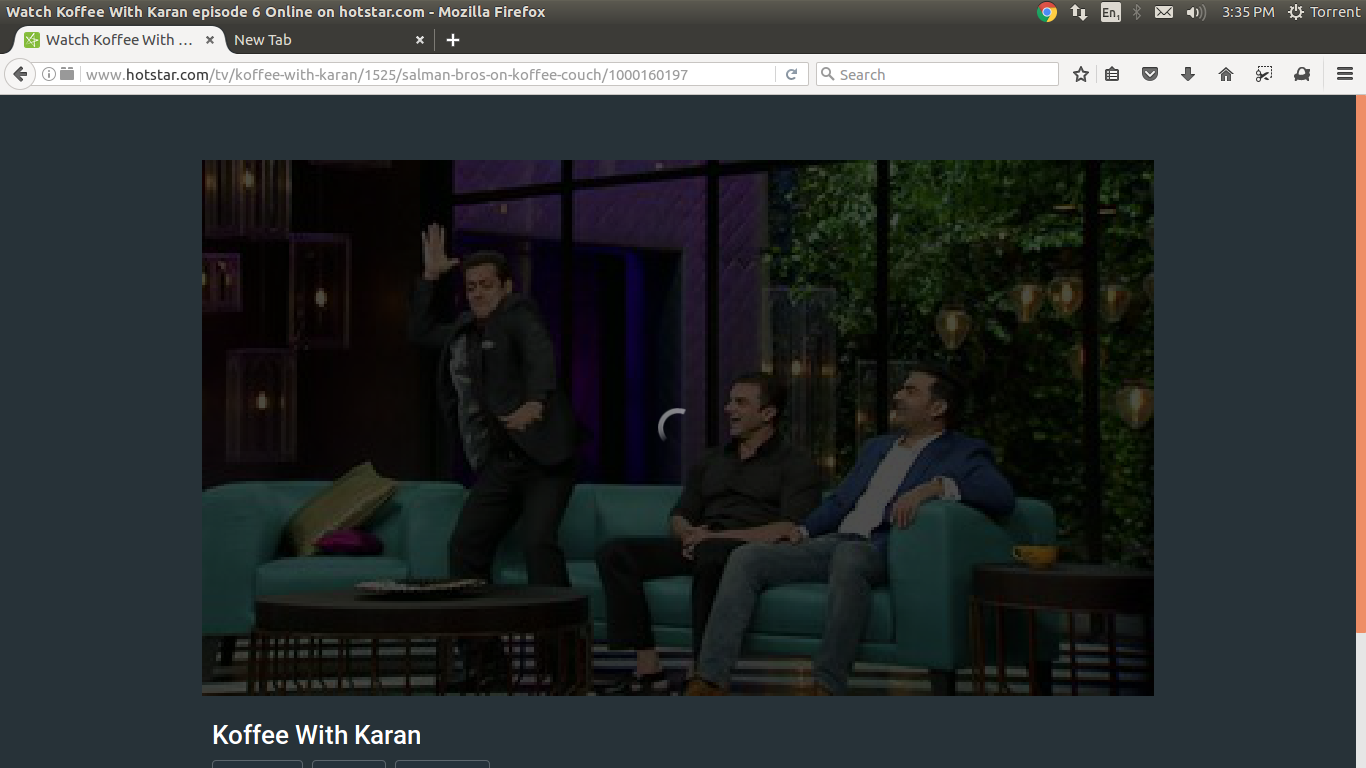
Task: Open the 3:35 PM clock menu
Action: (1248, 12)
